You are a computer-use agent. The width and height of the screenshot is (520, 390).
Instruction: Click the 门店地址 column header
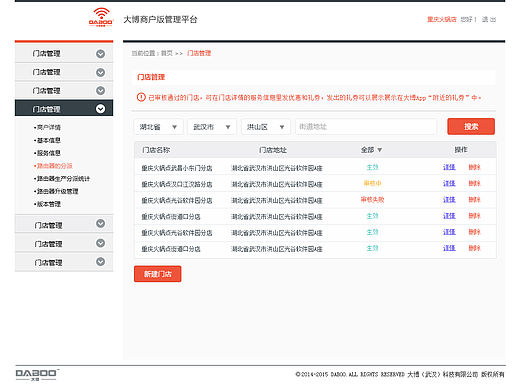273,150
